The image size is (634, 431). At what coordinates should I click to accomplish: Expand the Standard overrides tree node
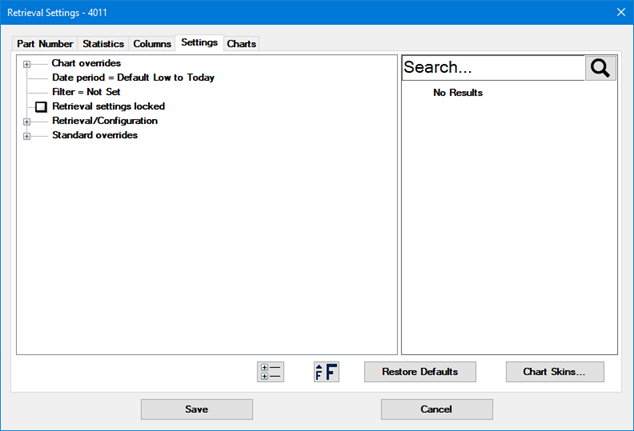coord(27,136)
